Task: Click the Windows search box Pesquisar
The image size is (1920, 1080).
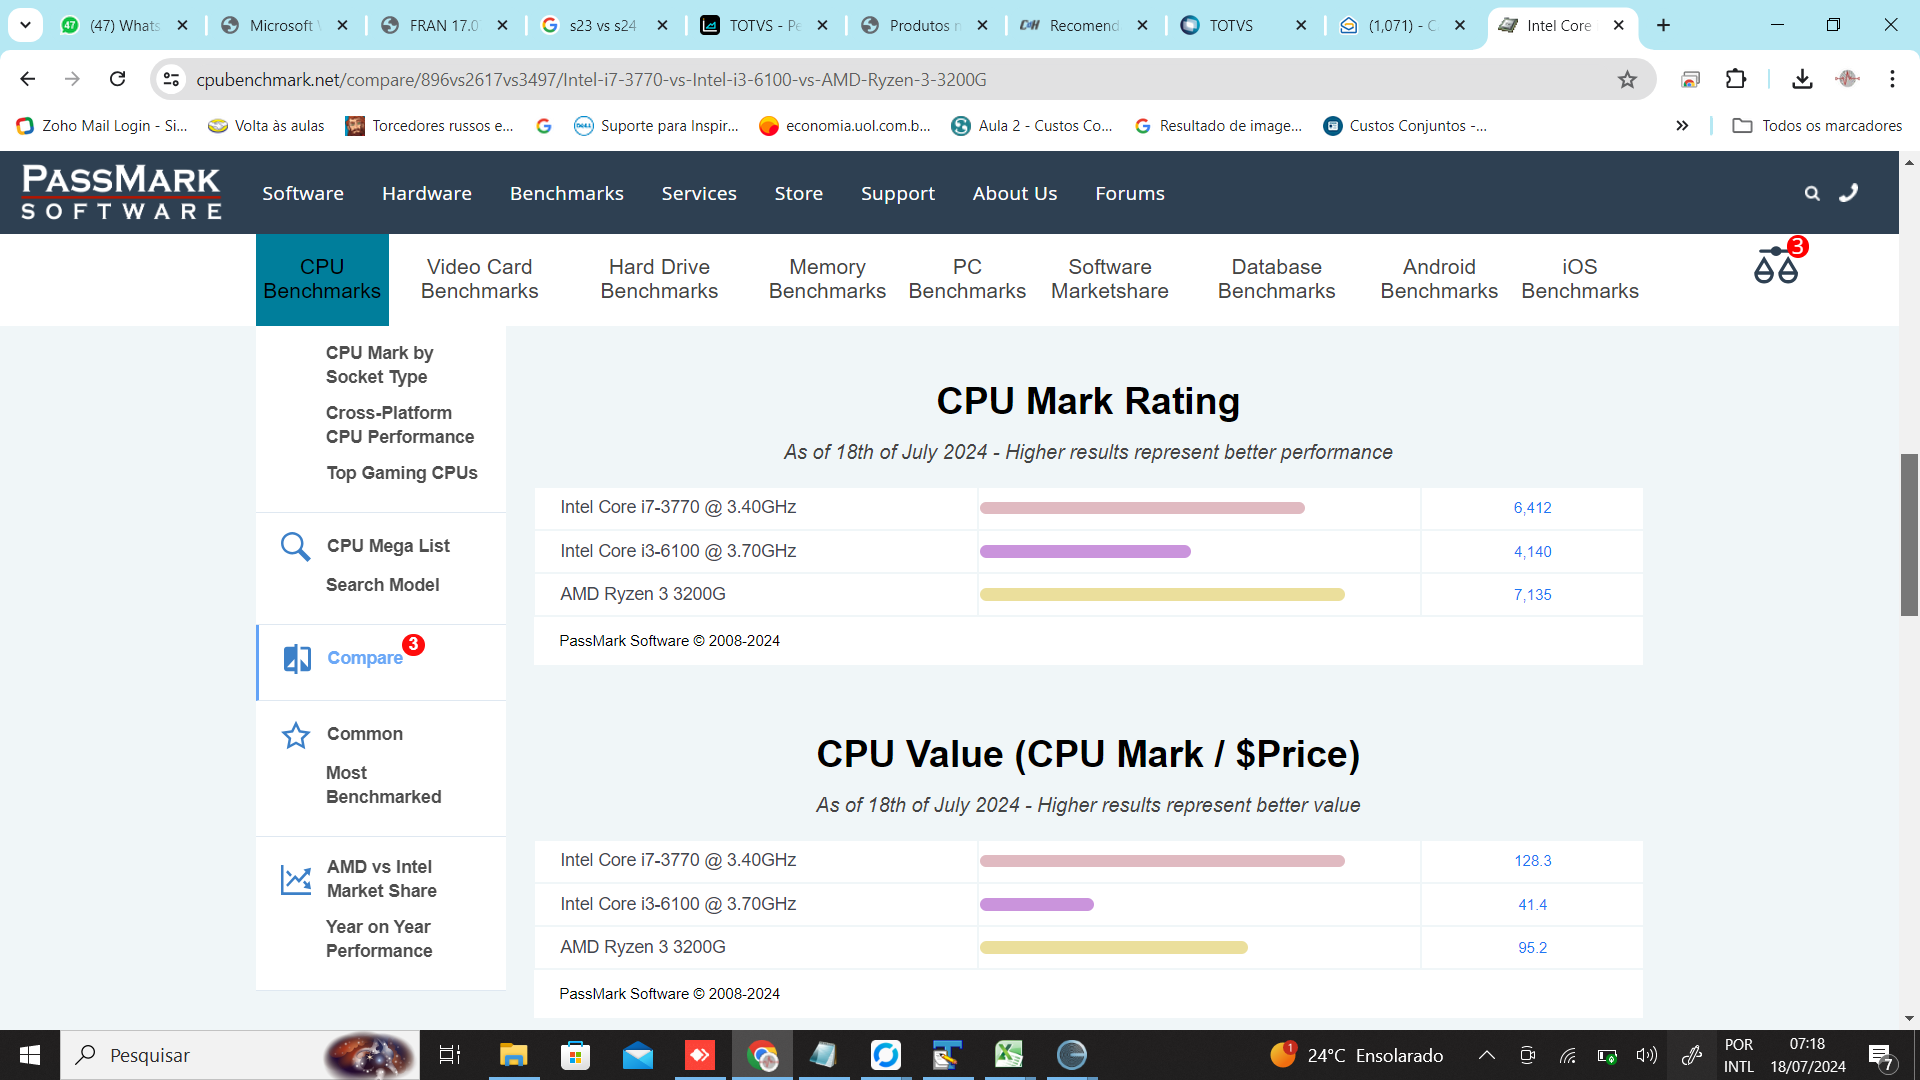Action: pyautogui.click(x=240, y=1055)
